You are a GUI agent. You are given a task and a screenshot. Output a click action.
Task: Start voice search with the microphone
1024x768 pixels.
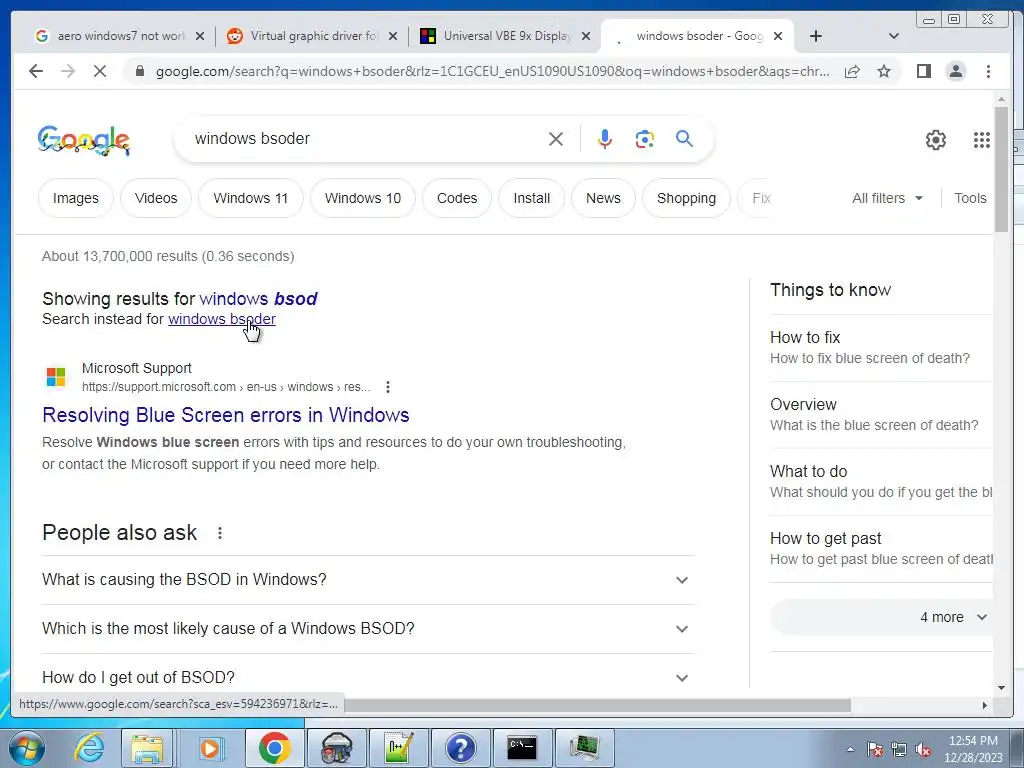click(605, 138)
